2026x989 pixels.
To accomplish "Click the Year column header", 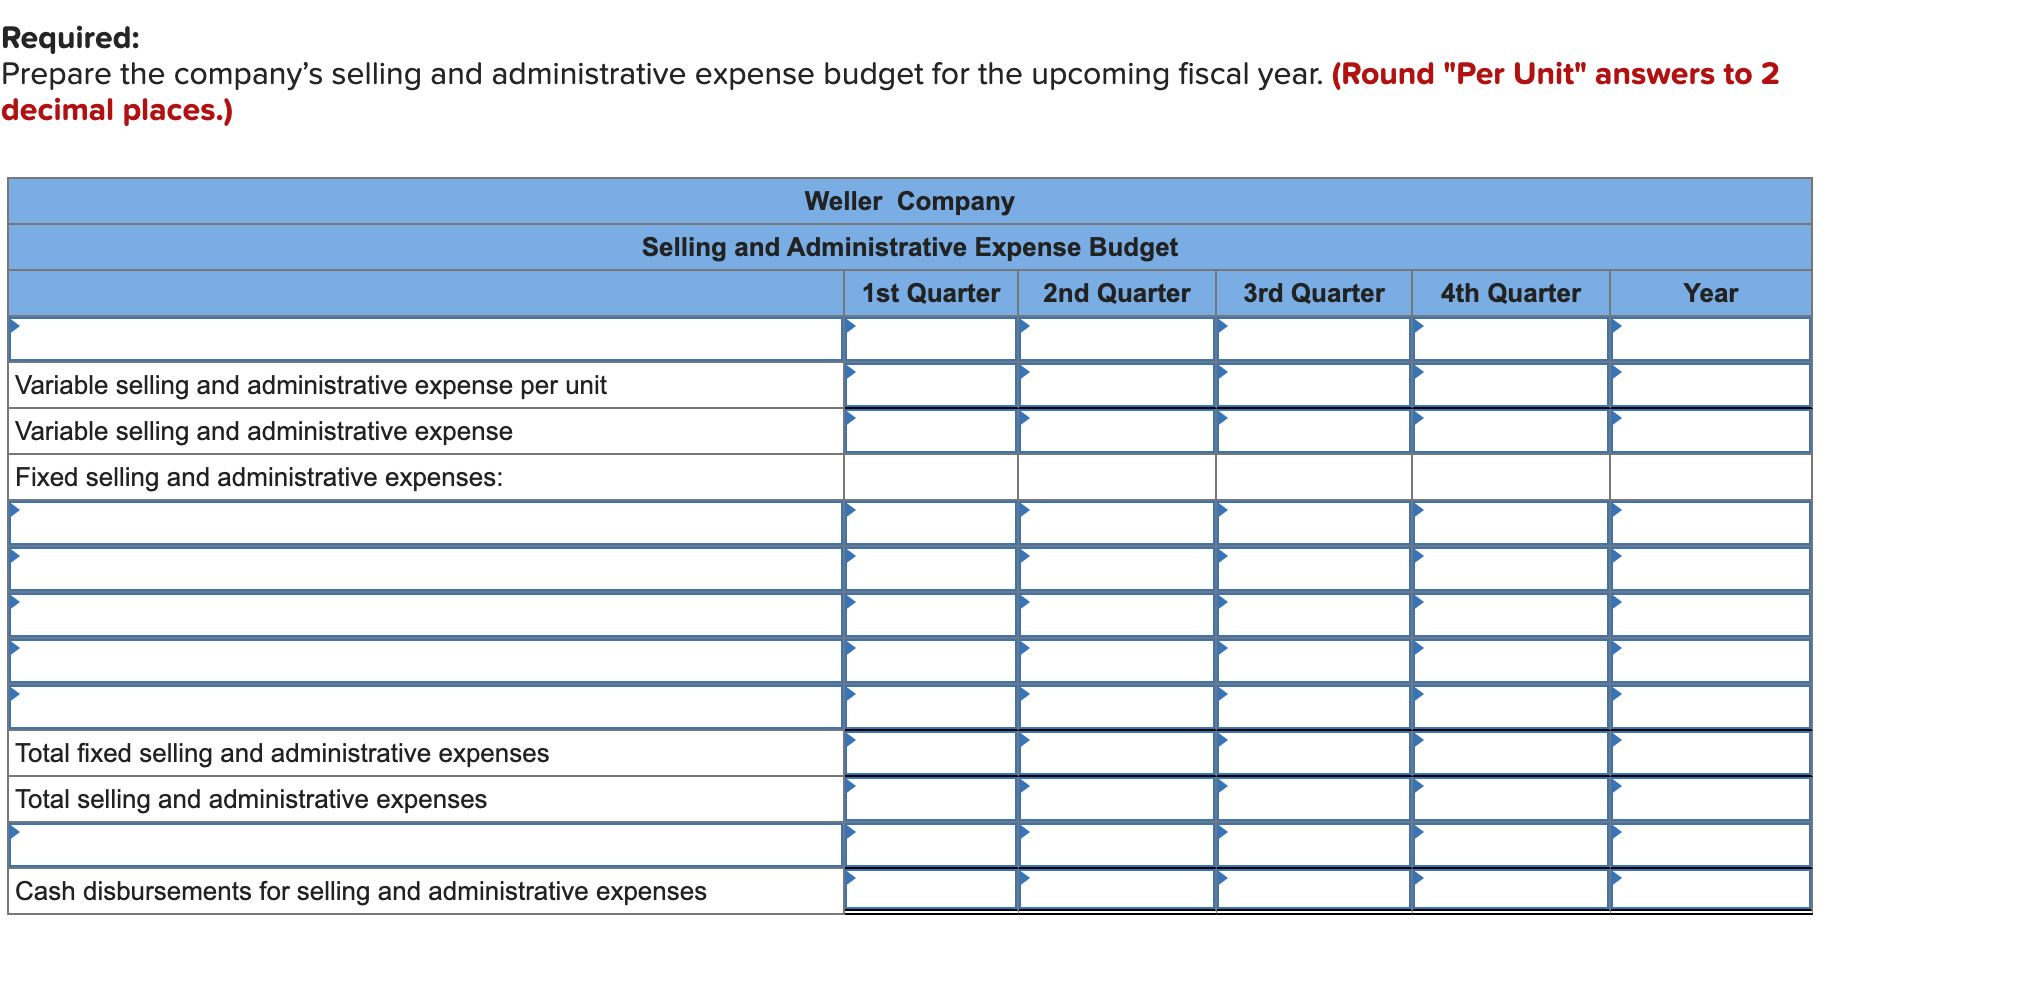I will tap(1711, 293).
